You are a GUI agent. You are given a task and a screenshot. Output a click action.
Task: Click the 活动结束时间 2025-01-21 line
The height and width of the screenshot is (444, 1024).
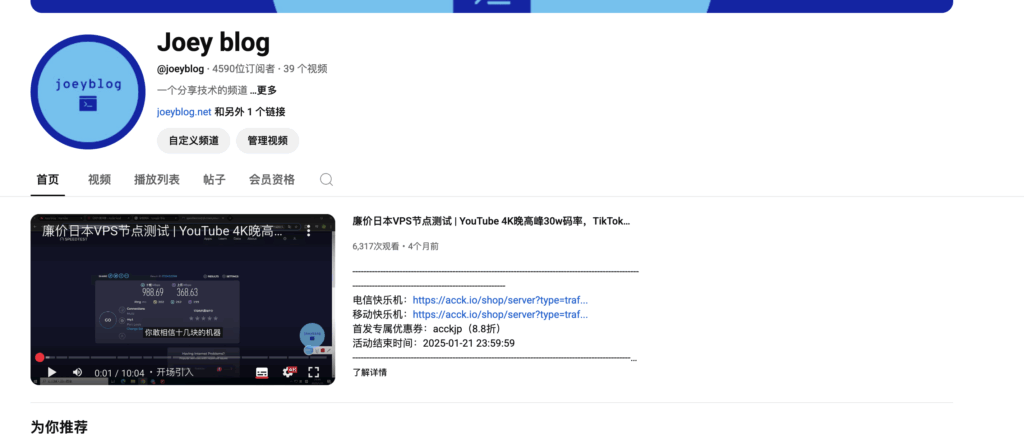click(x=434, y=343)
